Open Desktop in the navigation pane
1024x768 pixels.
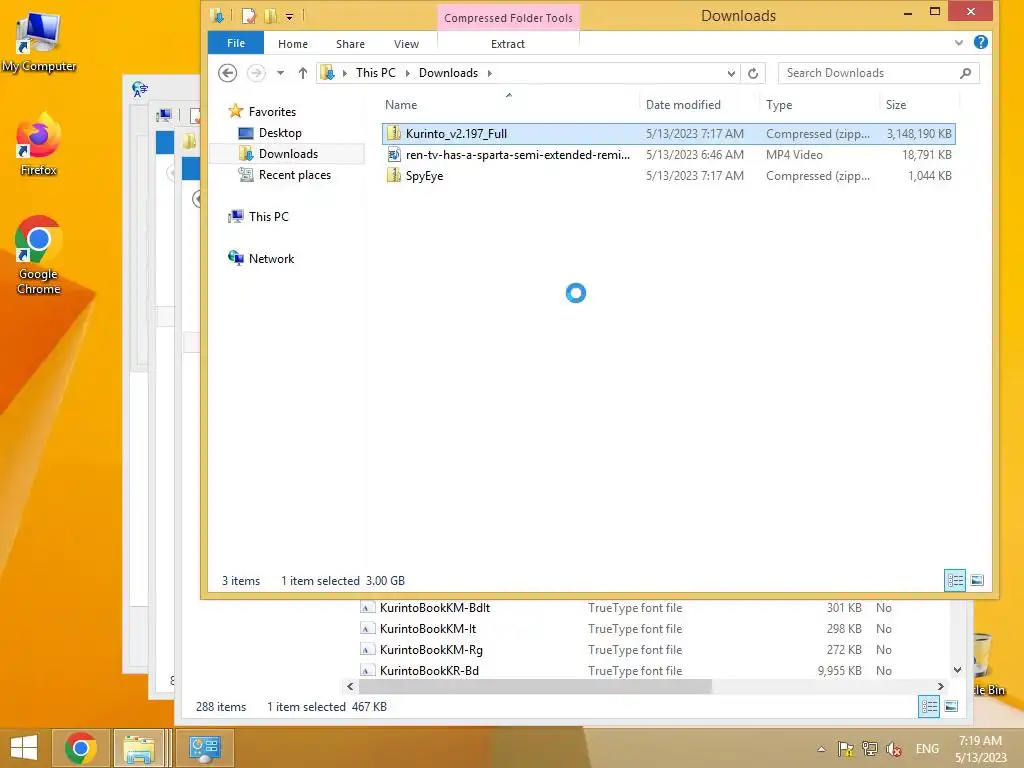point(280,133)
